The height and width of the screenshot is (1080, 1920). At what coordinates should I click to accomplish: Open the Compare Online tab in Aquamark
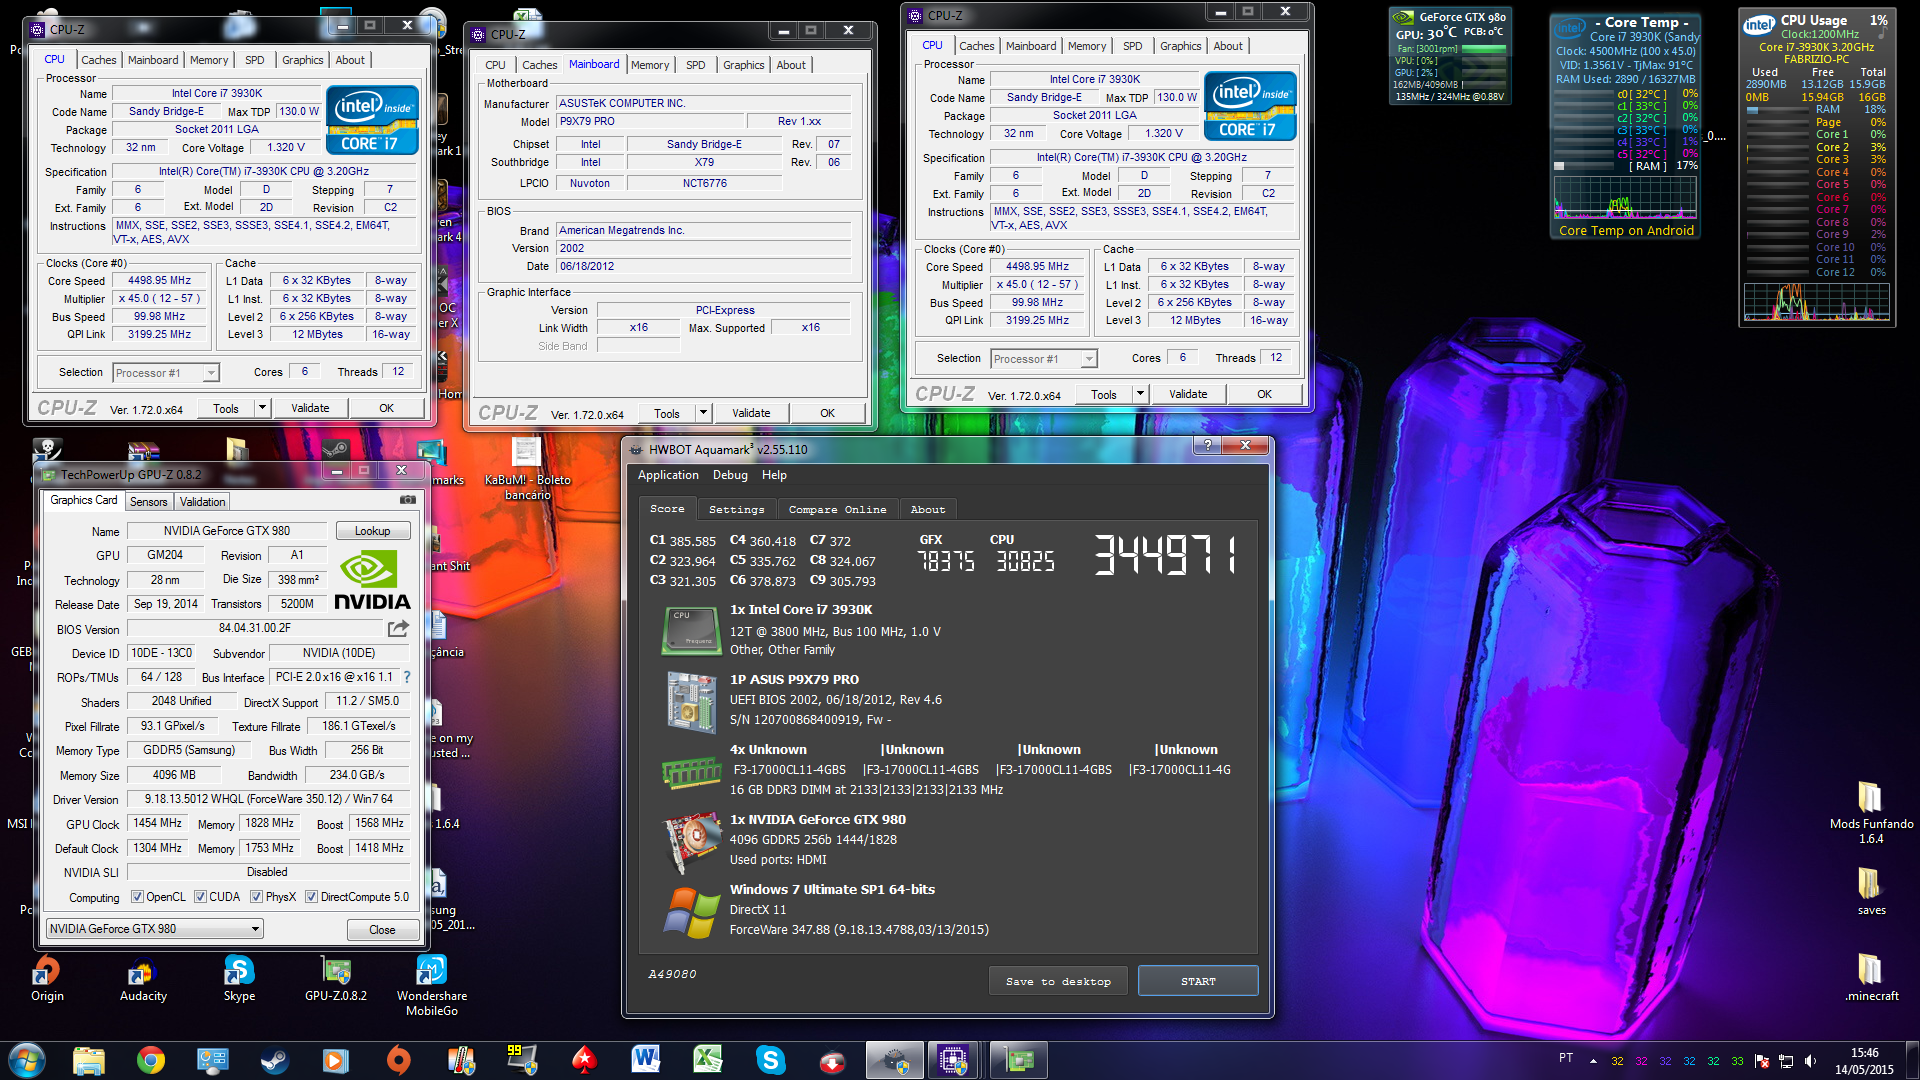click(x=837, y=510)
